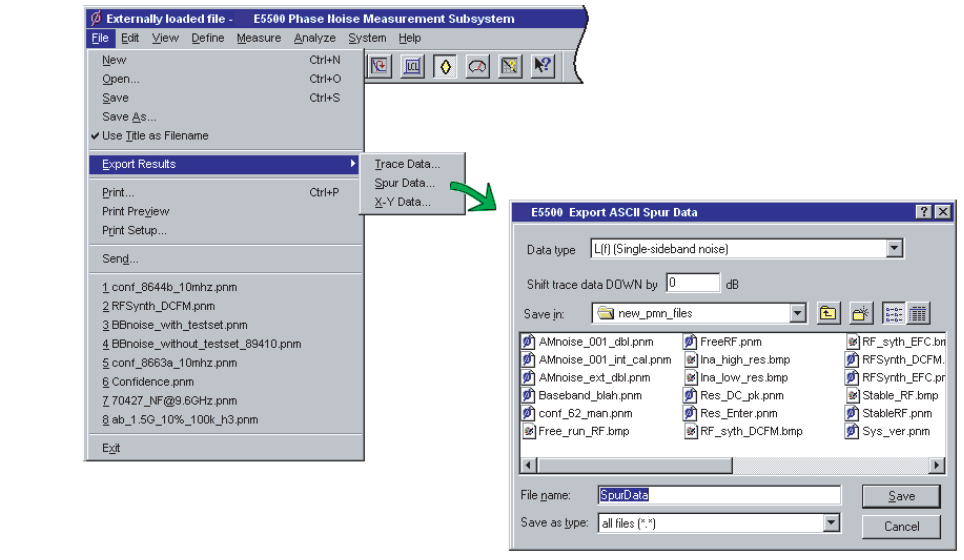Choose Open... from File menu
The height and width of the screenshot is (560, 964).
point(224,79)
